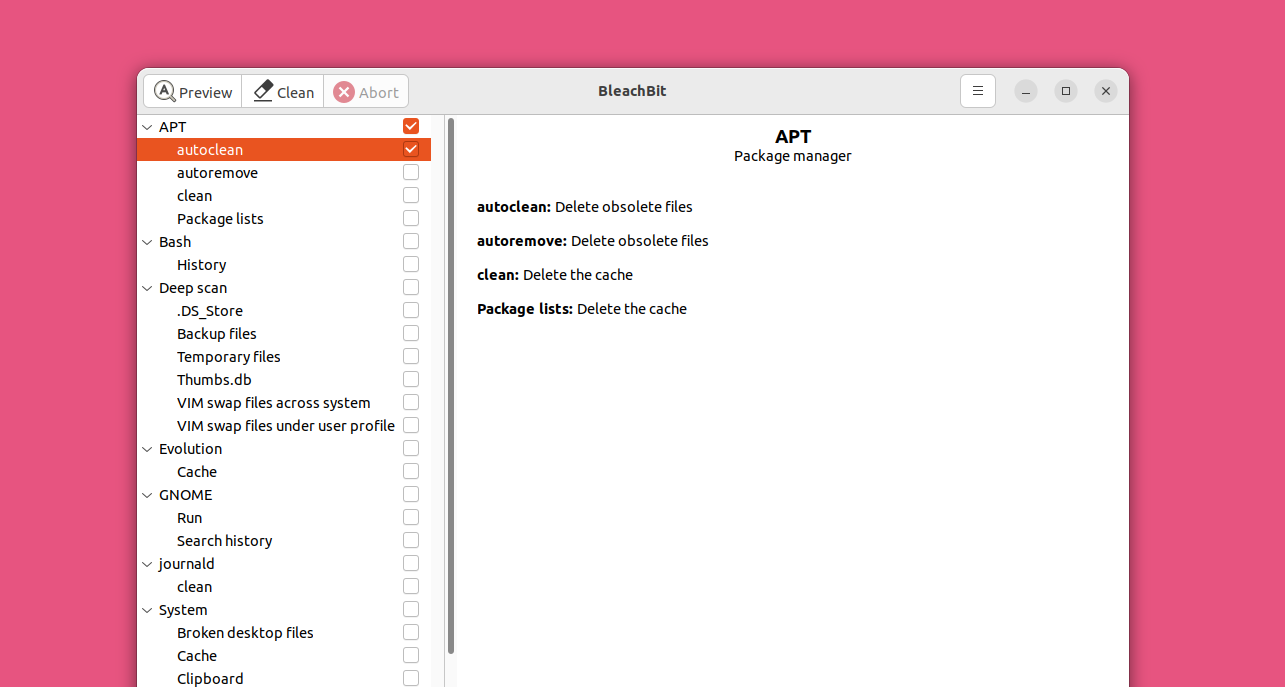Select the Thumbs.db entry
The width and height of the screenshot is (1285, 687).
pos(214,380)
